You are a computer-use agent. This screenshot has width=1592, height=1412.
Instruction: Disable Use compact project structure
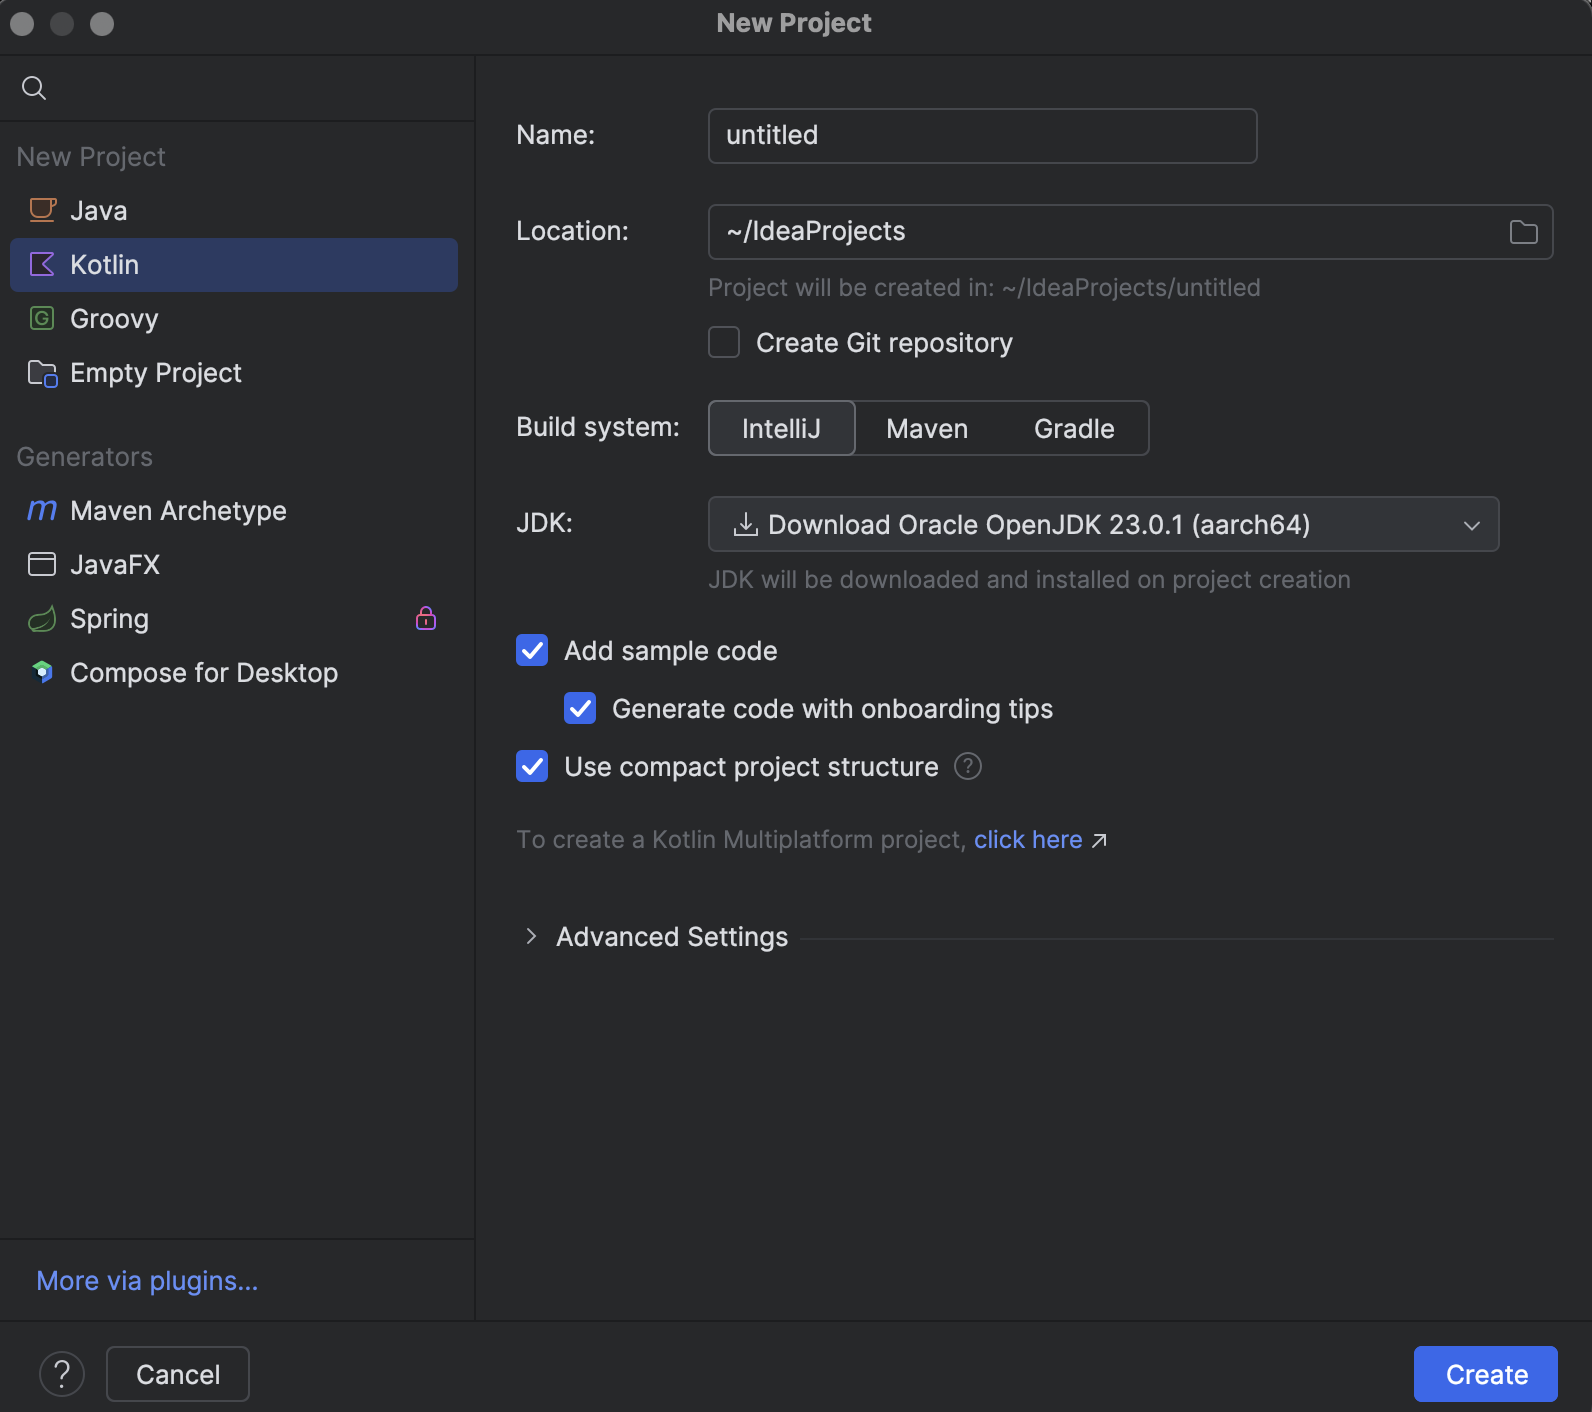tap(532, 766)
